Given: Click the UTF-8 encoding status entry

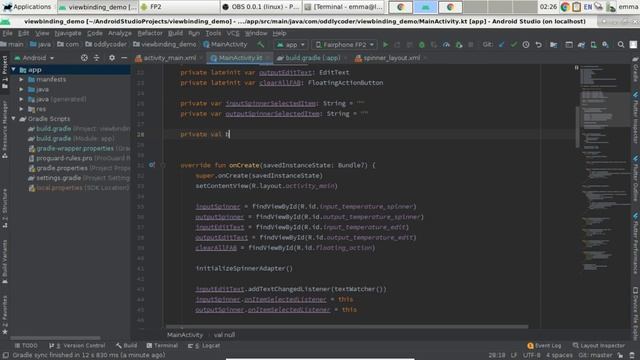Looking at the screenshot, I should pyautogui.click(x=531, y=355).
